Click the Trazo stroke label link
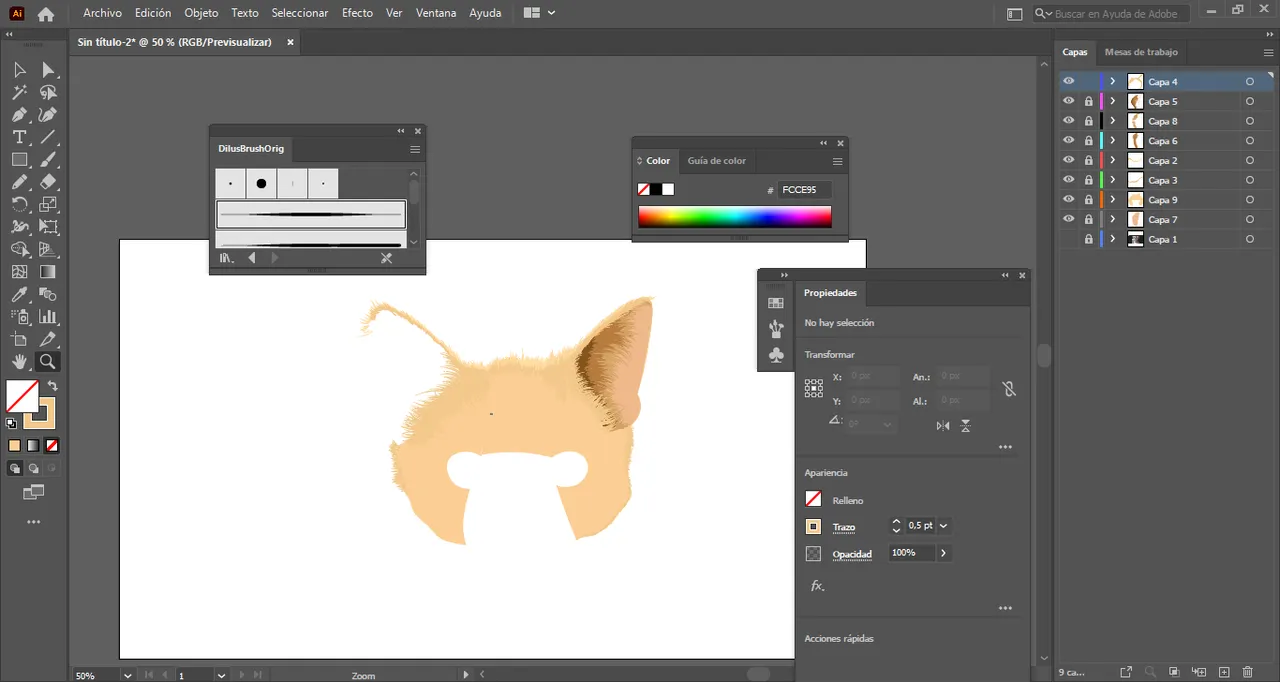This screenshot has height=682, width=1280. [844, 527]
